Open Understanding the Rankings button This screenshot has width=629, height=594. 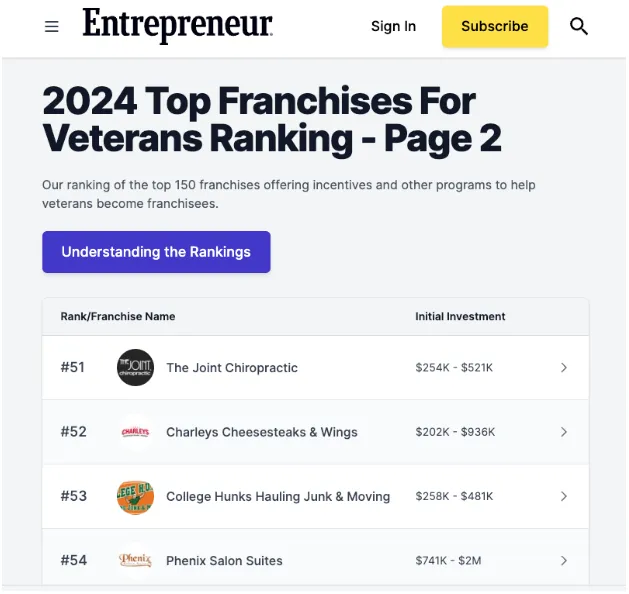pyautogui.click(x=156, y=252)
